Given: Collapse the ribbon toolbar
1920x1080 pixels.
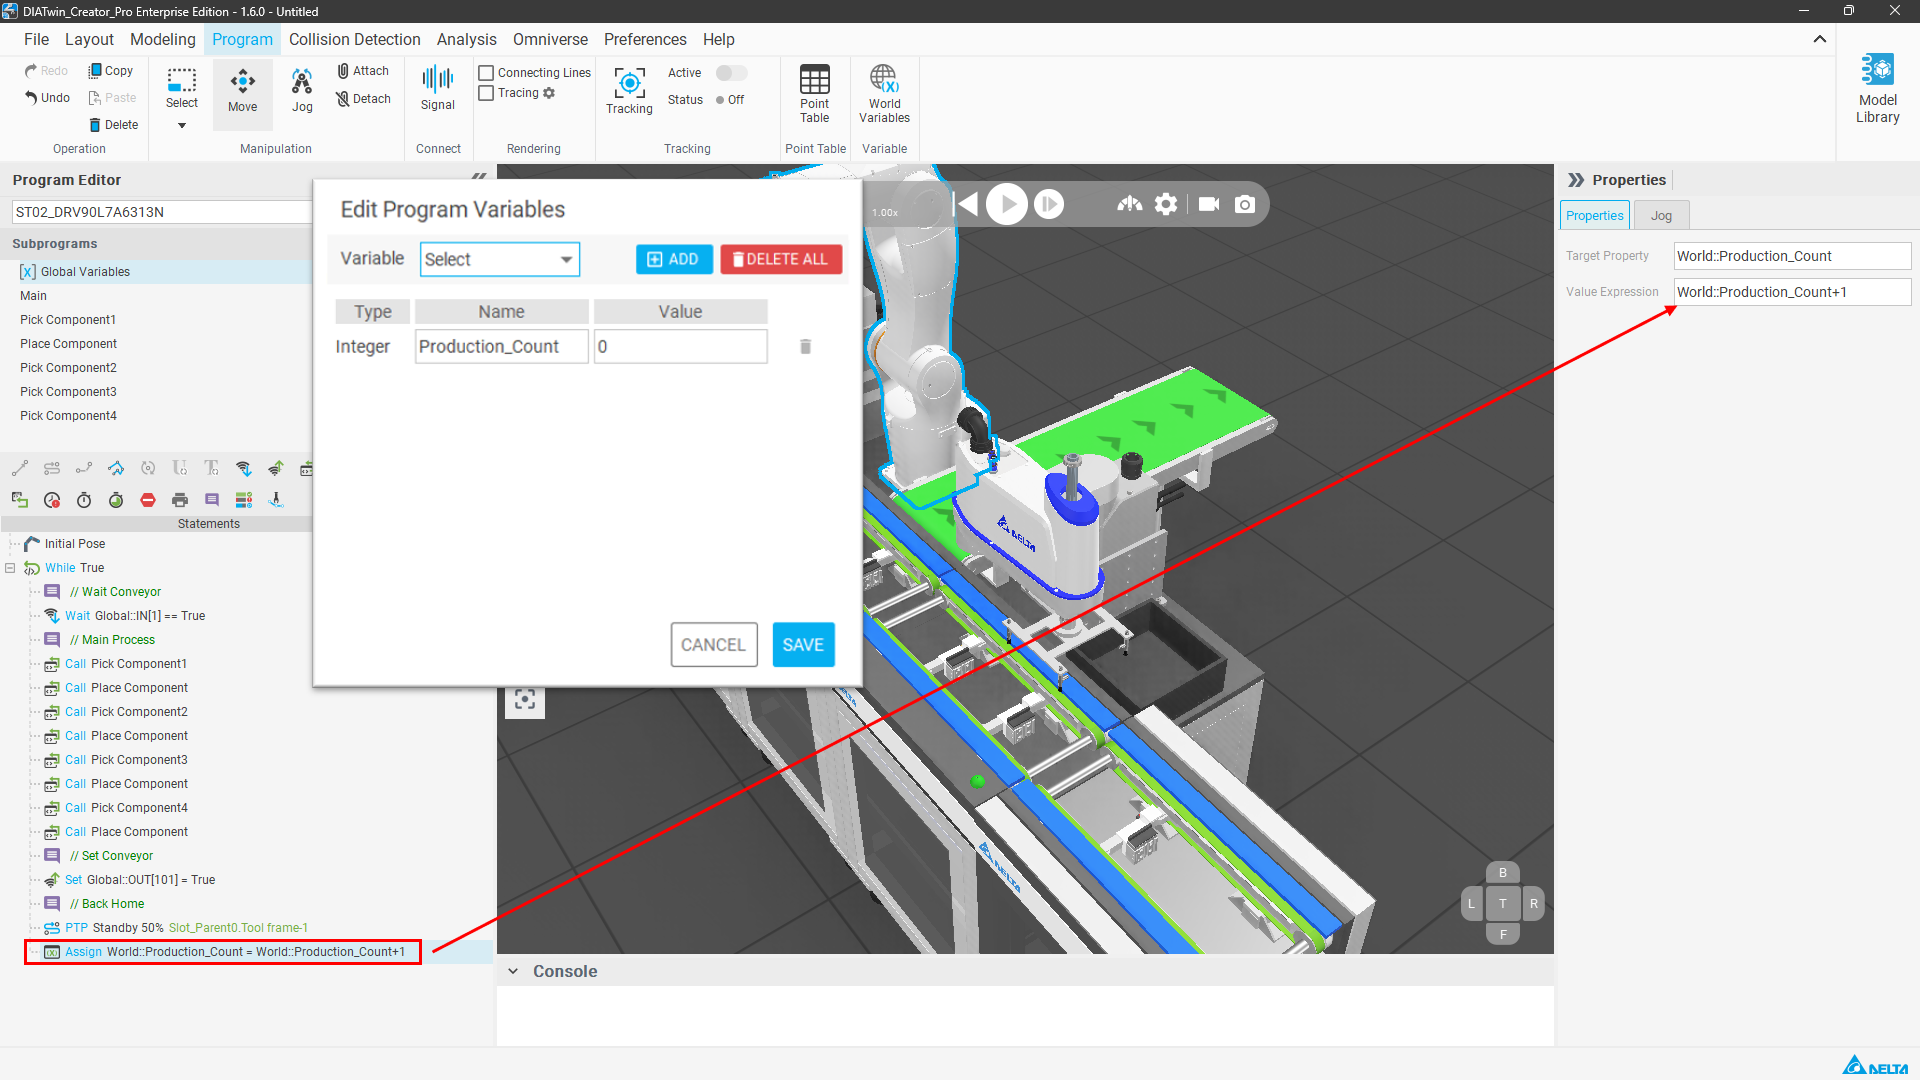Looking at the screenshot, I should coord(1820,39).
